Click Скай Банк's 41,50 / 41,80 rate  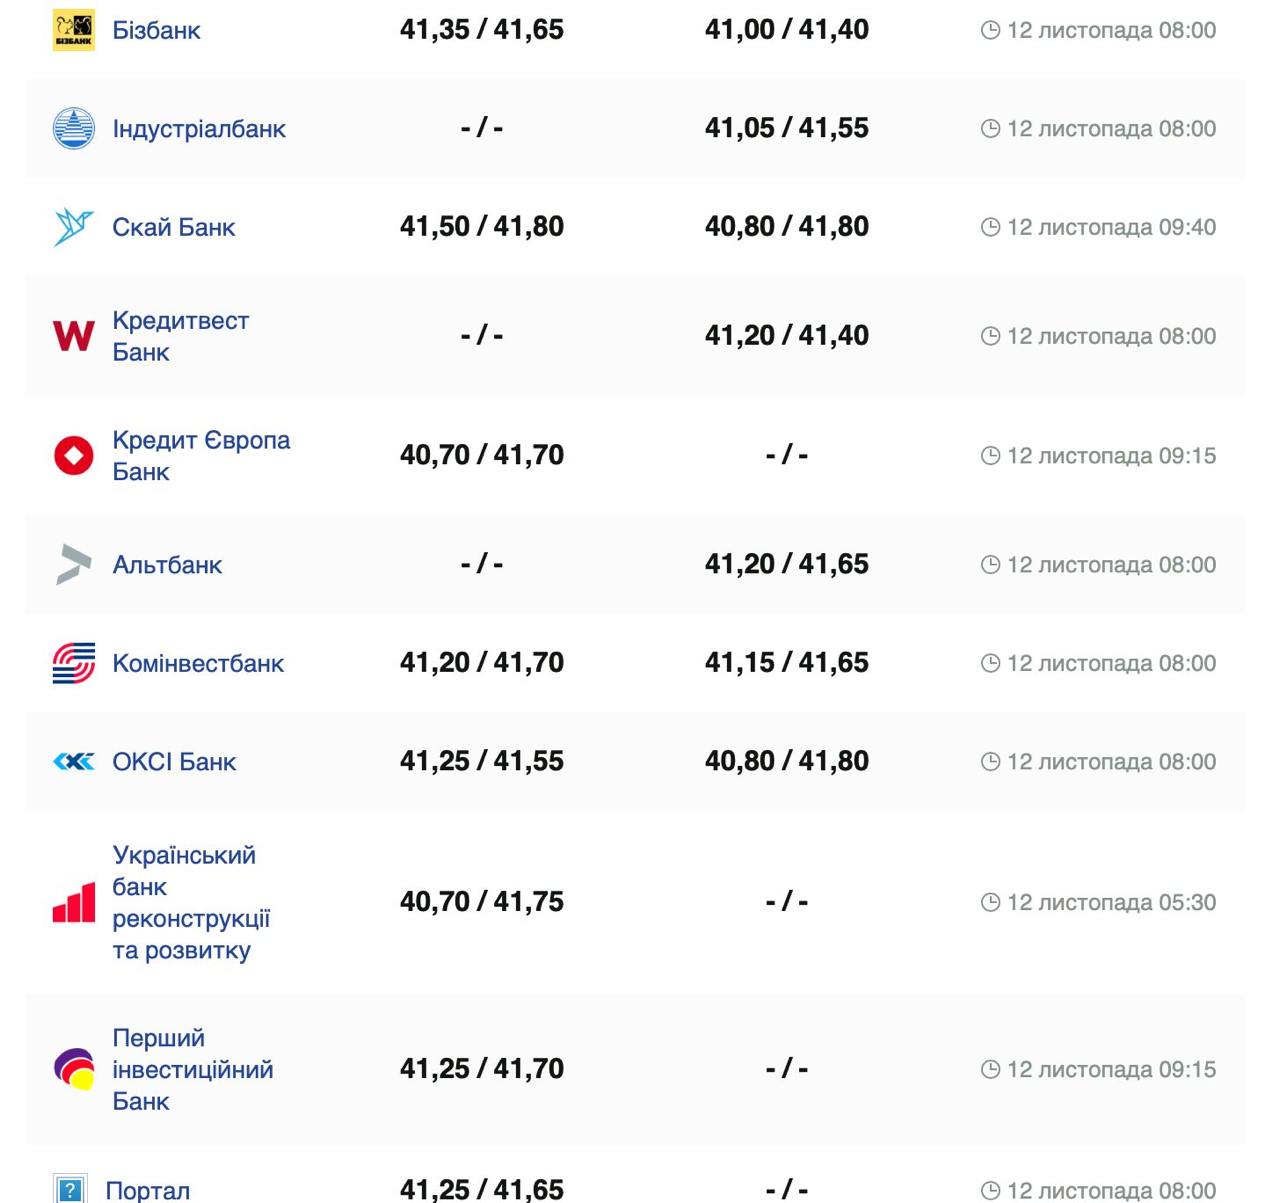(481, 227)
